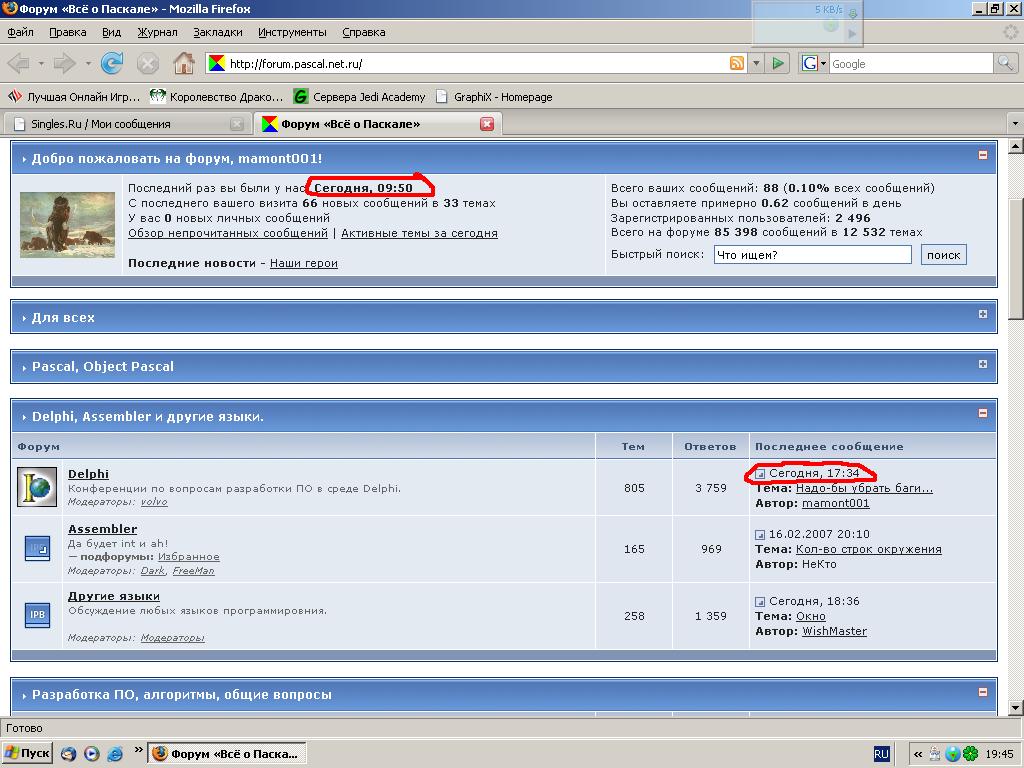Collapse the Delphi, Assembler category
Screen dimensions: 1024x768
(x=983, y=413)
